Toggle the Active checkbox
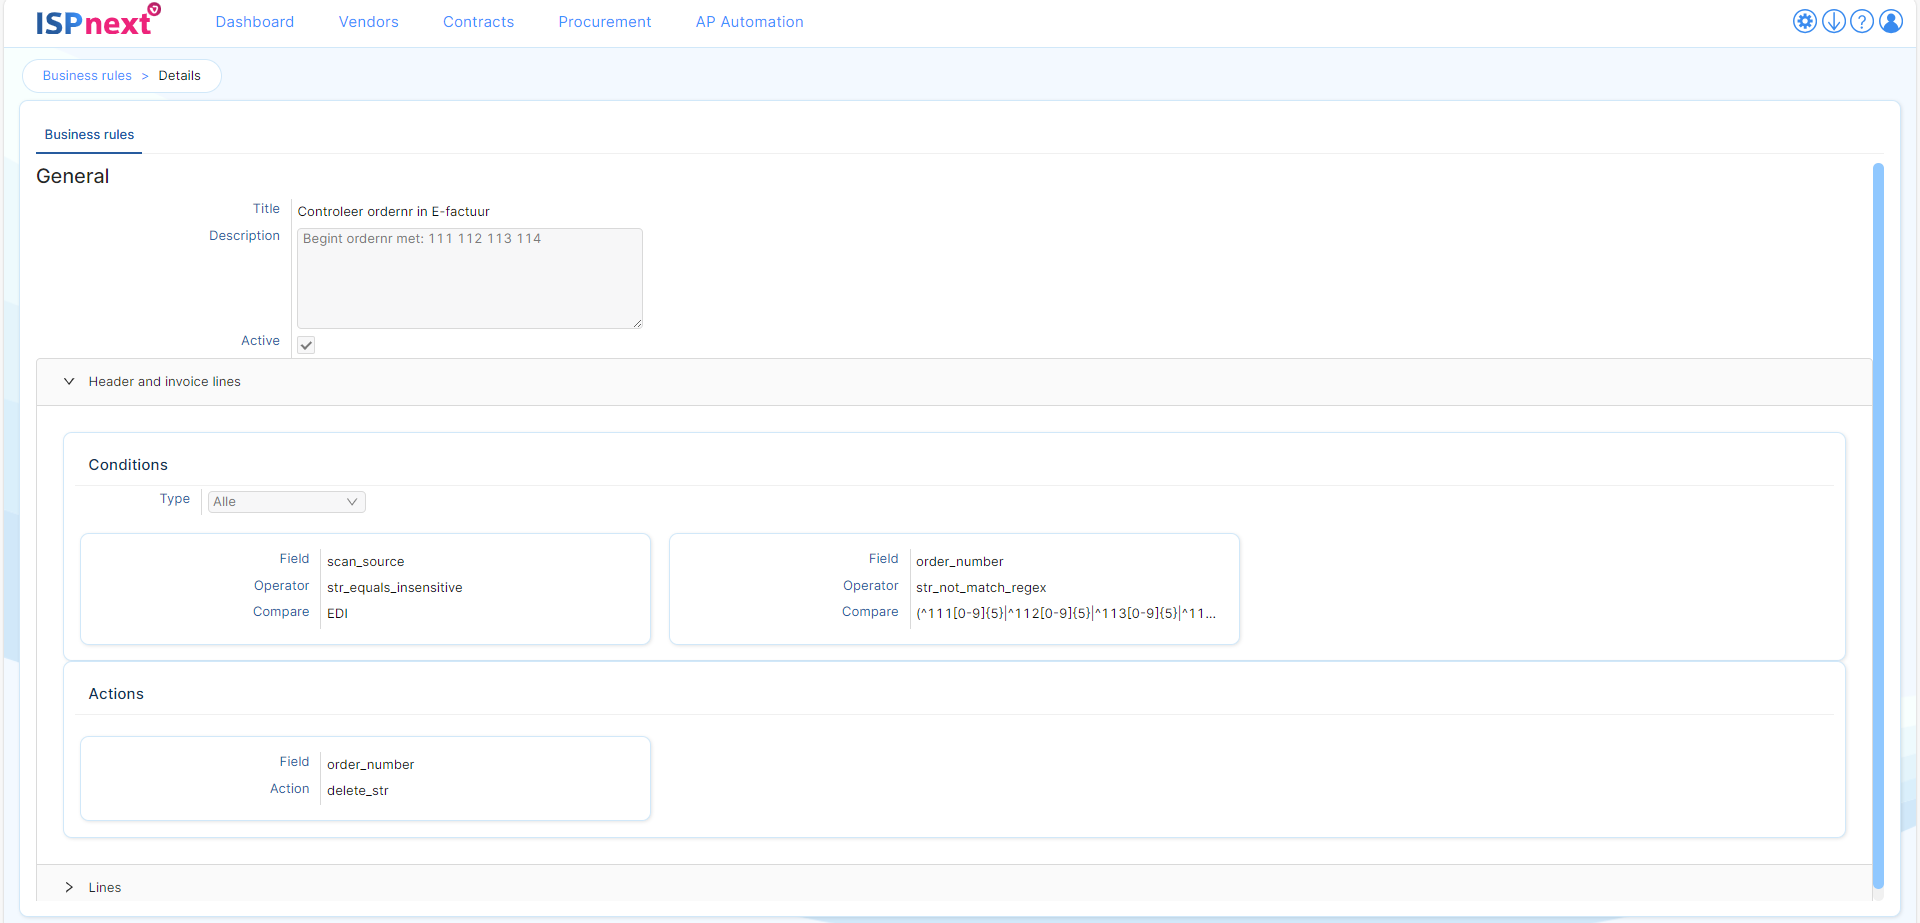Viewport: 1920px width, 923px height. (x=306, y=345)
